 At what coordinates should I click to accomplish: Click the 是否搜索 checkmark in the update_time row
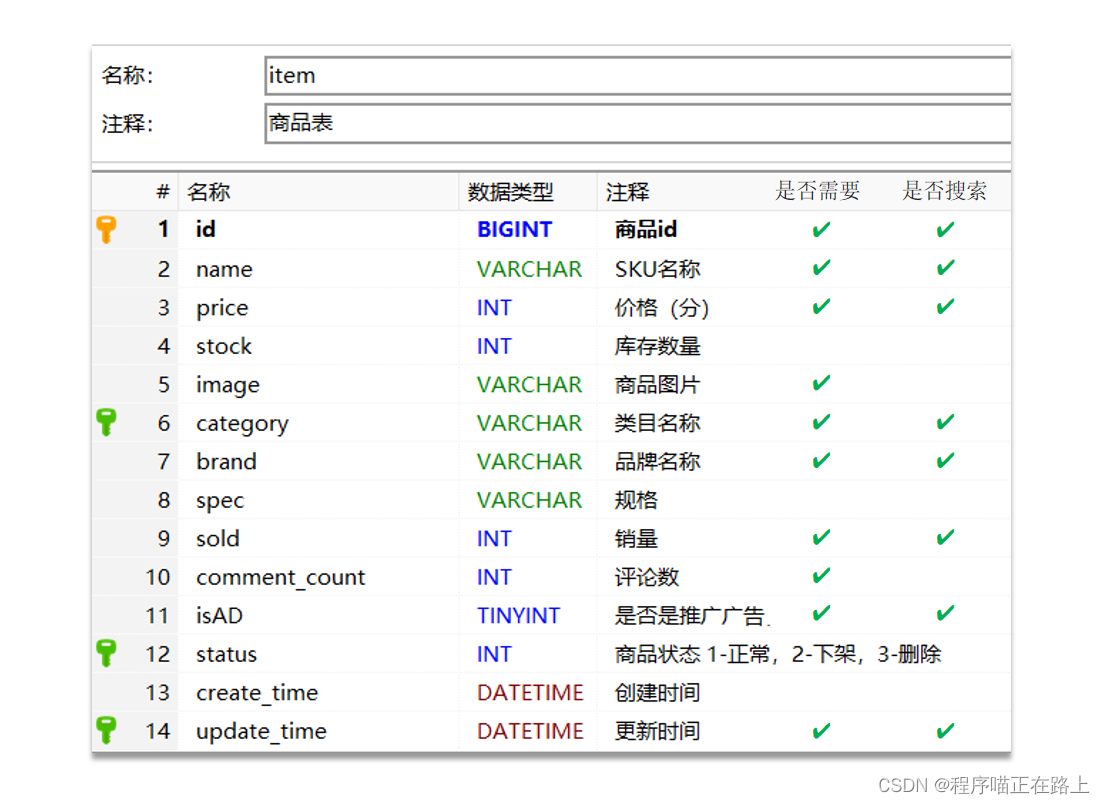pyautogui.click(x=945, y=731)
